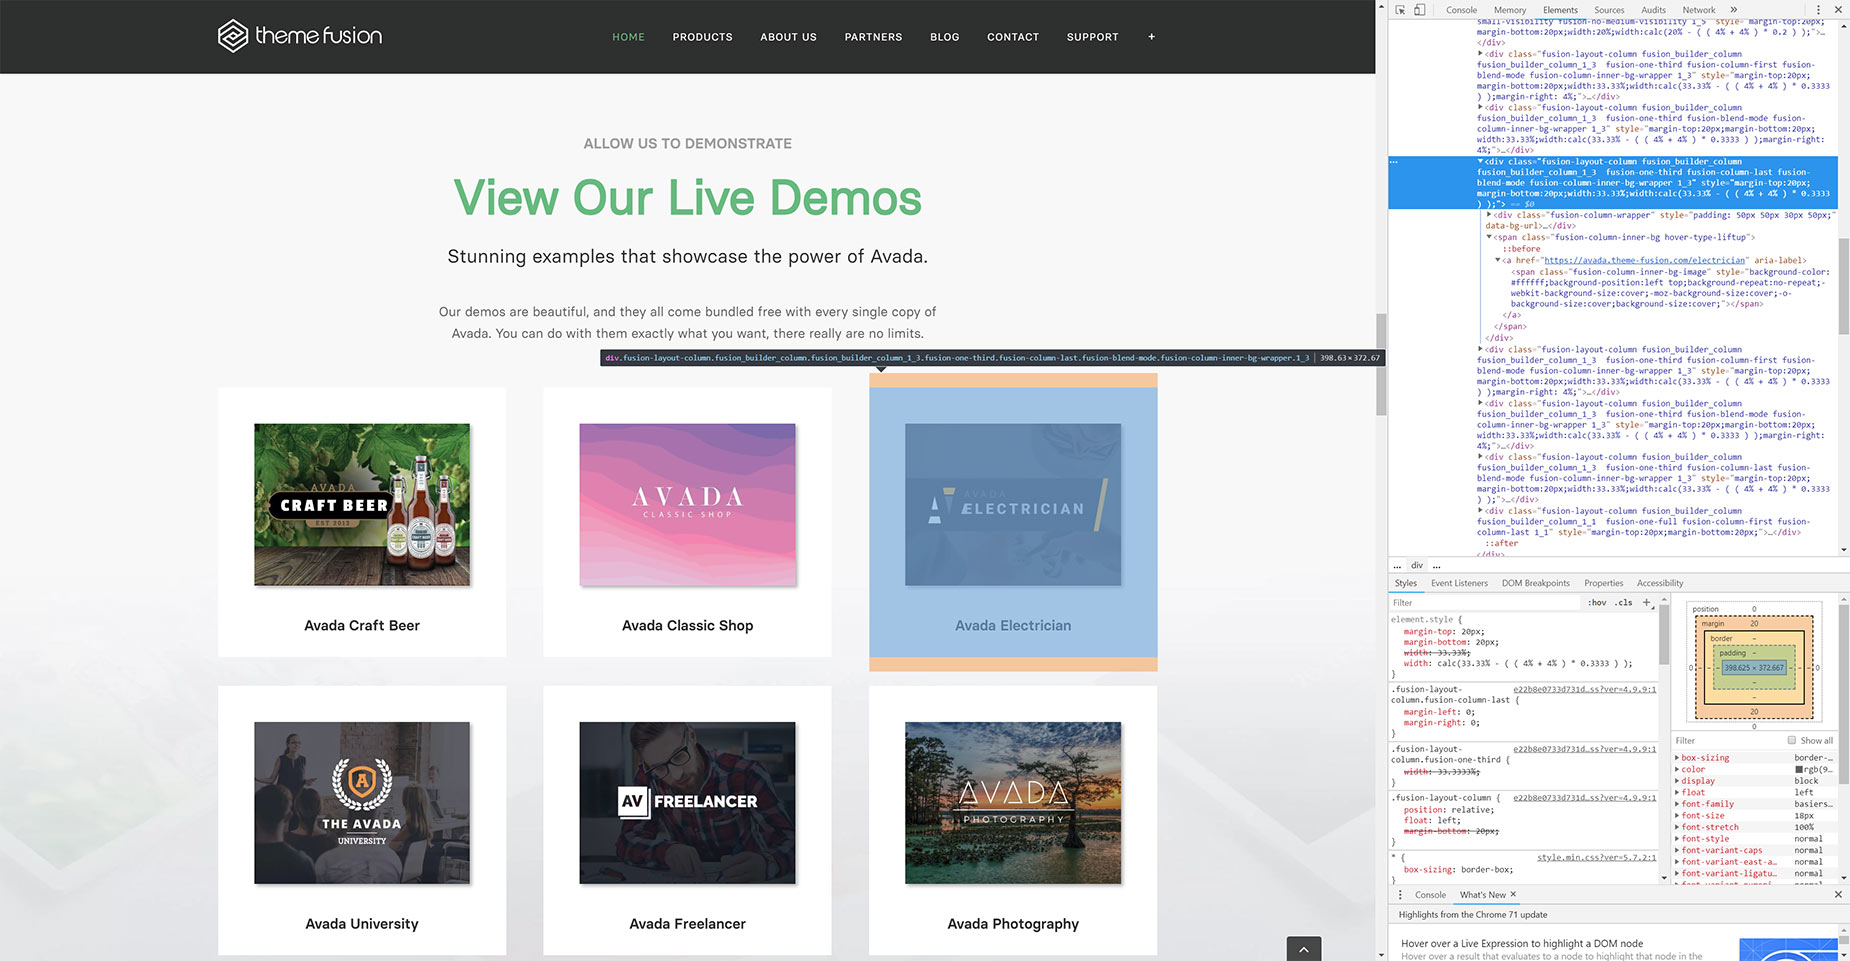
Task: Expand the box-sizing computed property
Action: [1678, 758]
